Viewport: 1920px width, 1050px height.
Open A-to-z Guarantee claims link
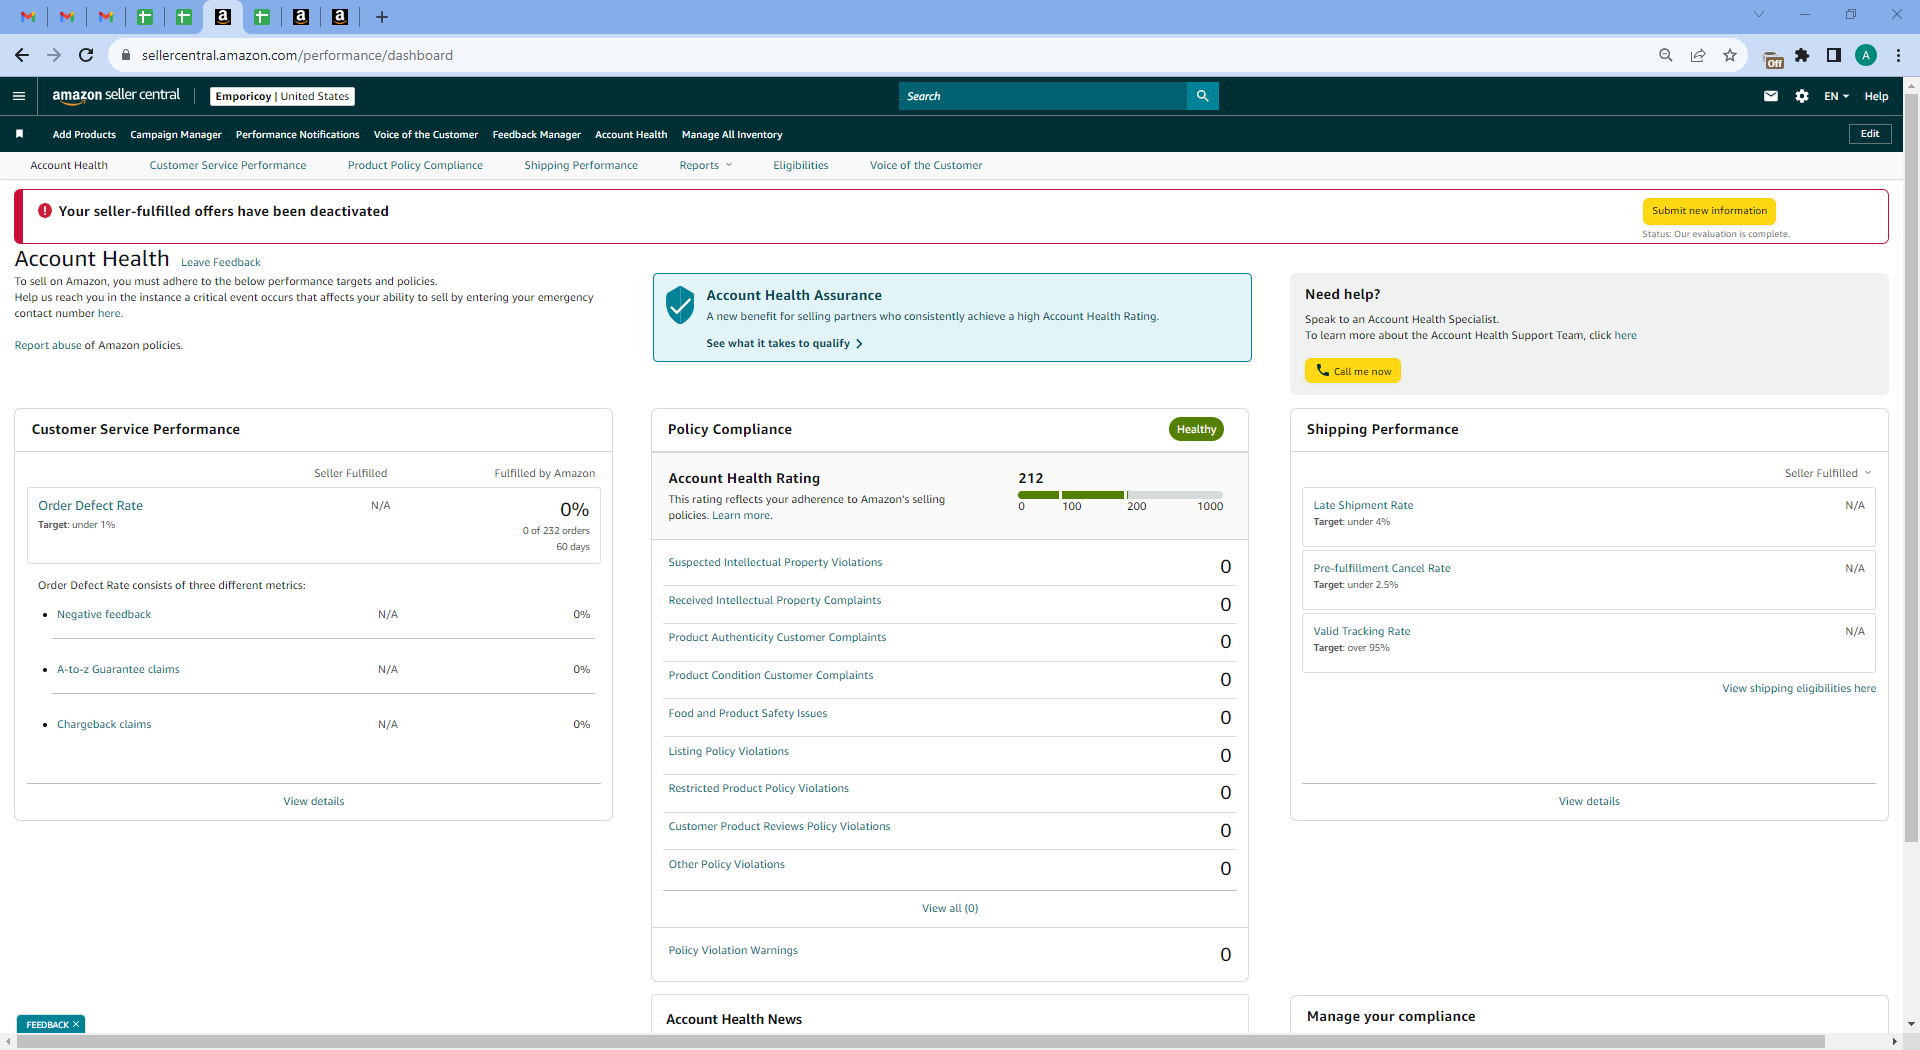pyautogui.click(x=118, y=669)
